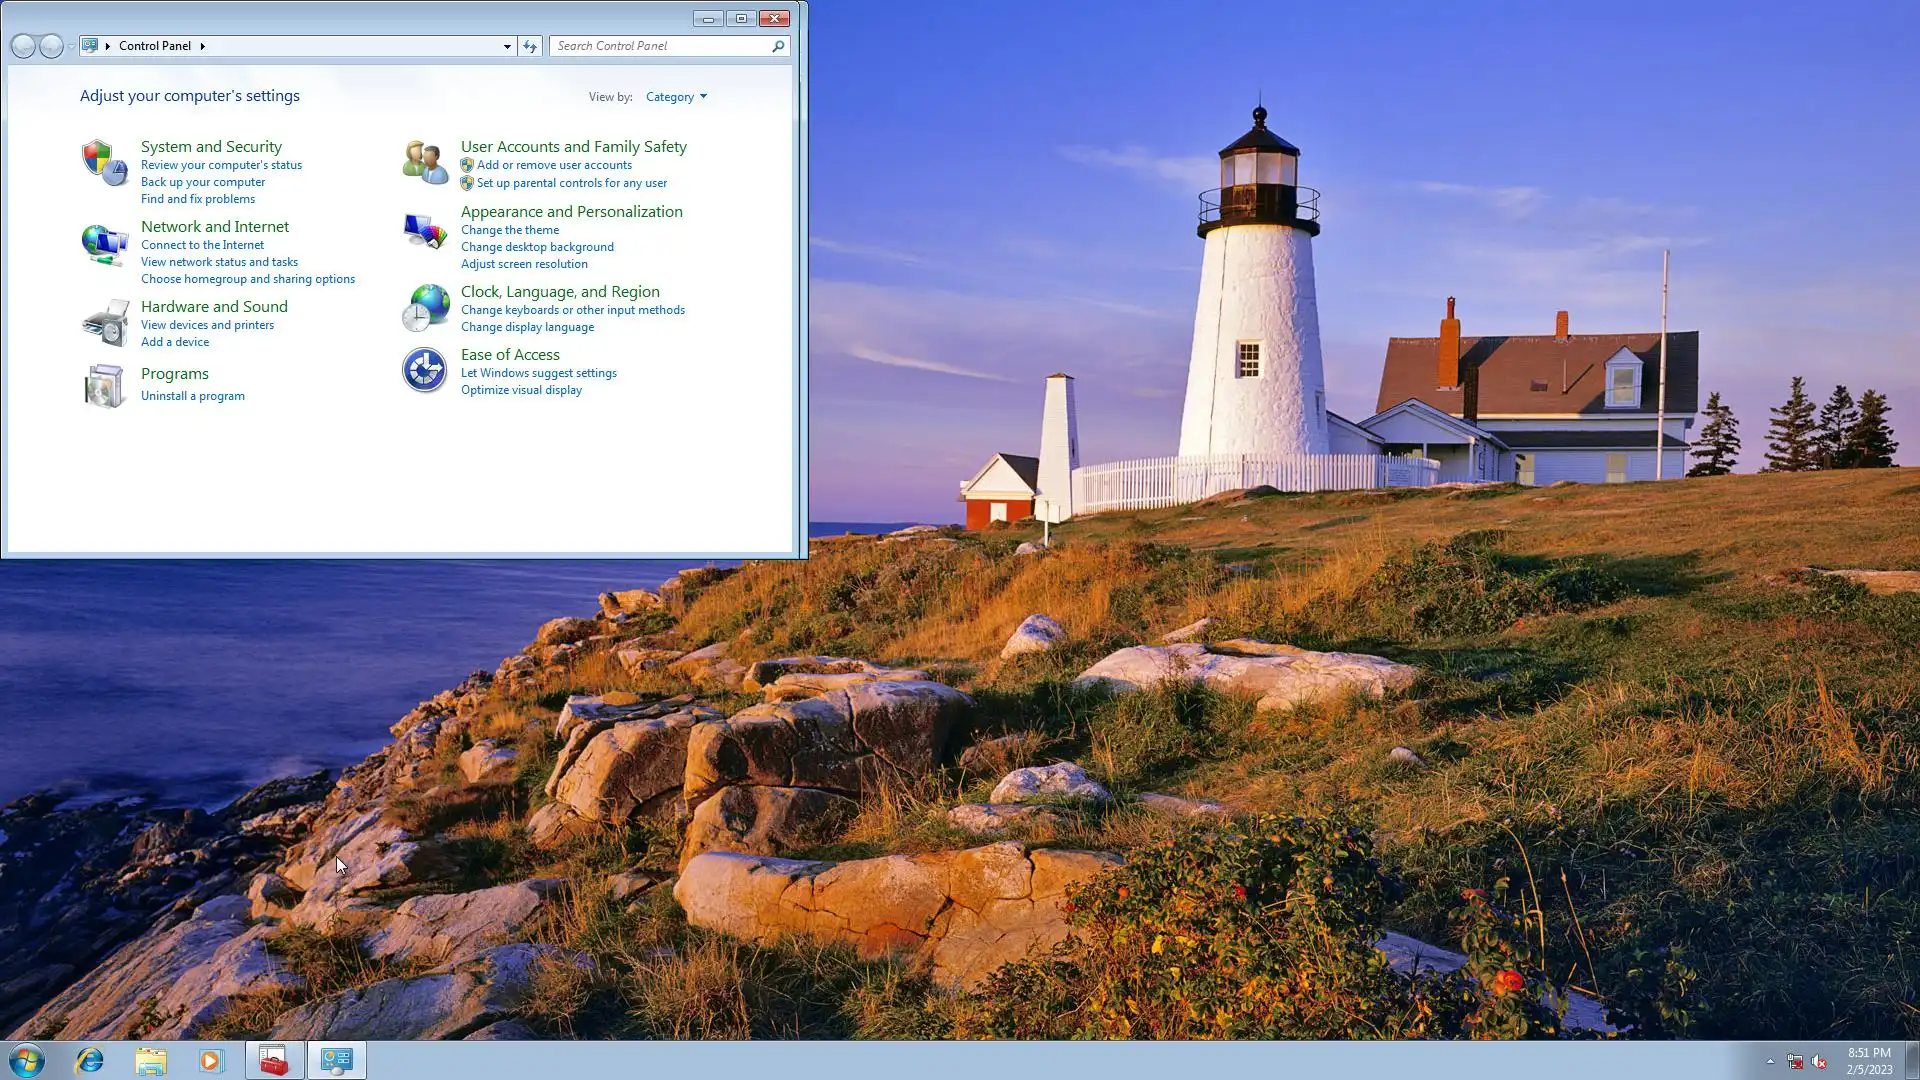1920x1080 pixels.
Task: Click the Clock, Language, and Region icon
Action: [x=425, y=307]
